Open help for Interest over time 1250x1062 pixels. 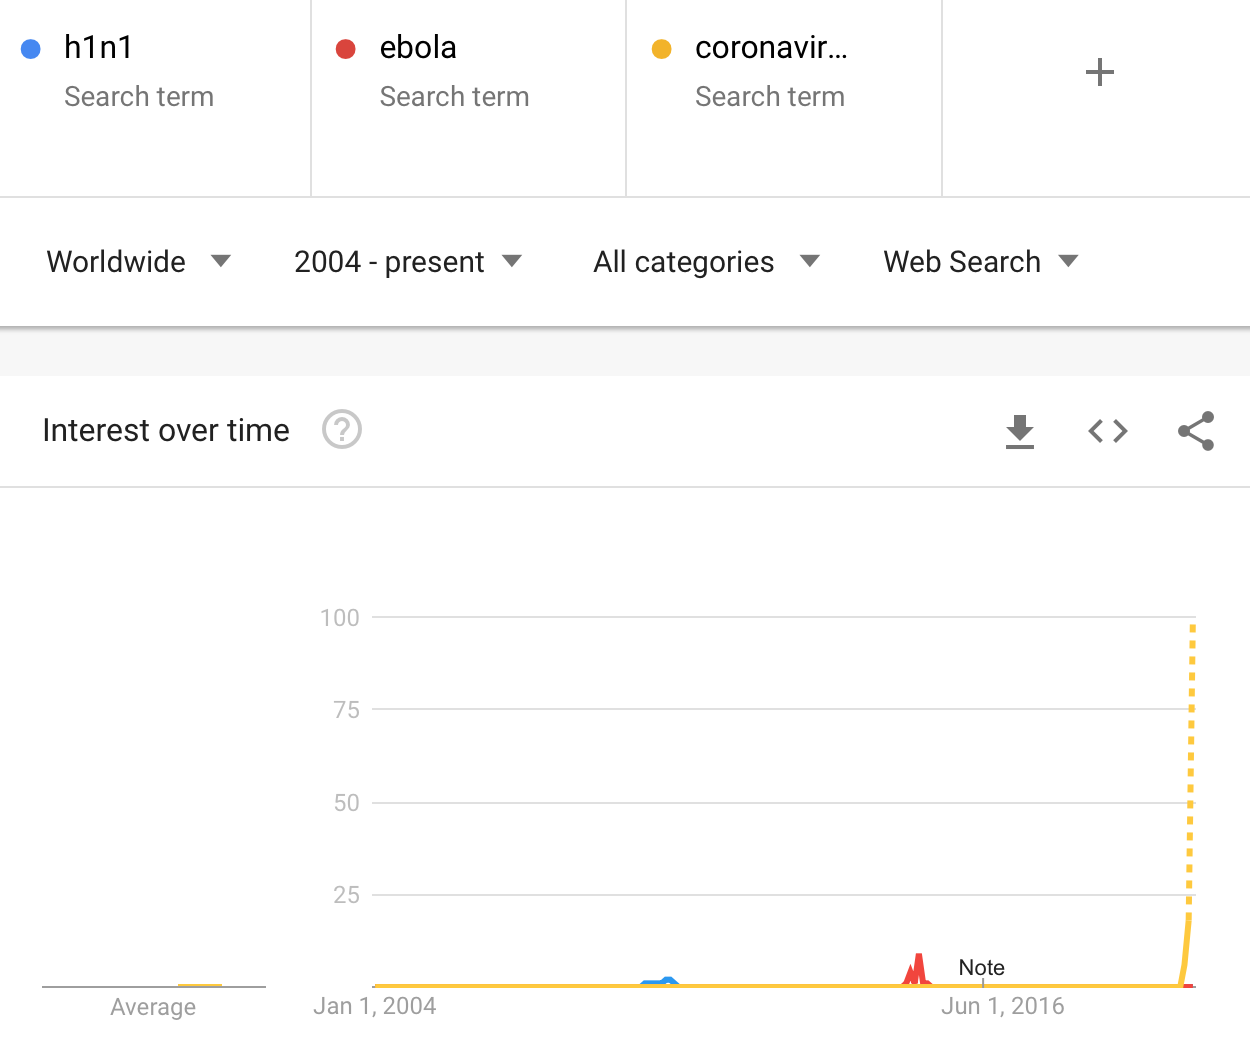341,430
